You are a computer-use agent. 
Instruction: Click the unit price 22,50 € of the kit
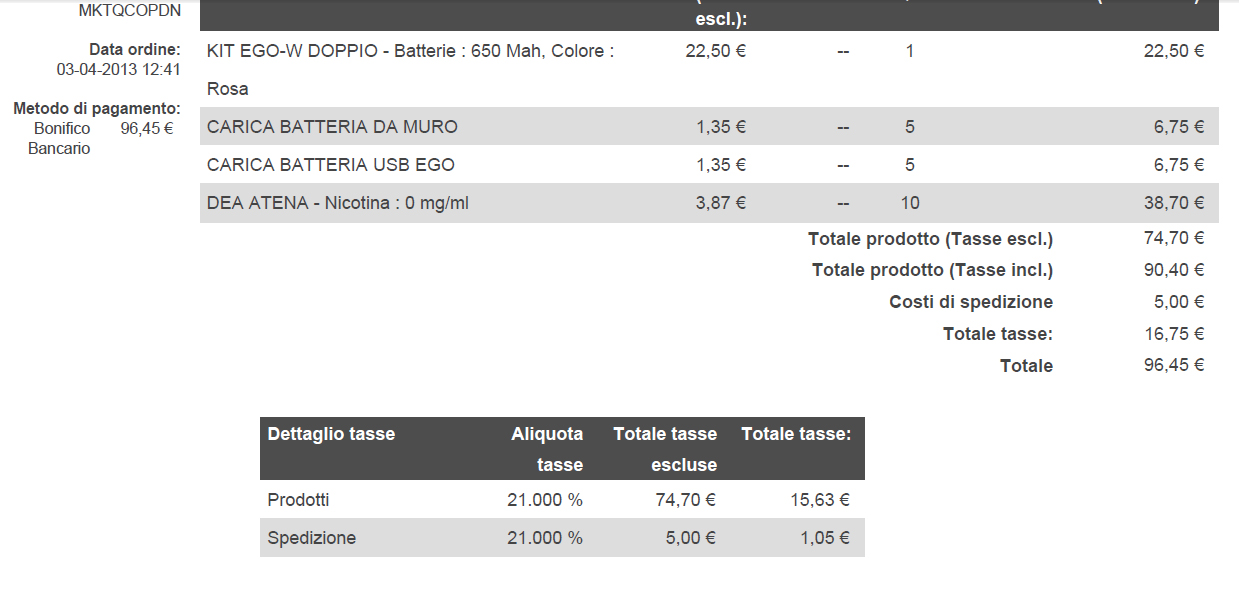[x=716, y=51]
